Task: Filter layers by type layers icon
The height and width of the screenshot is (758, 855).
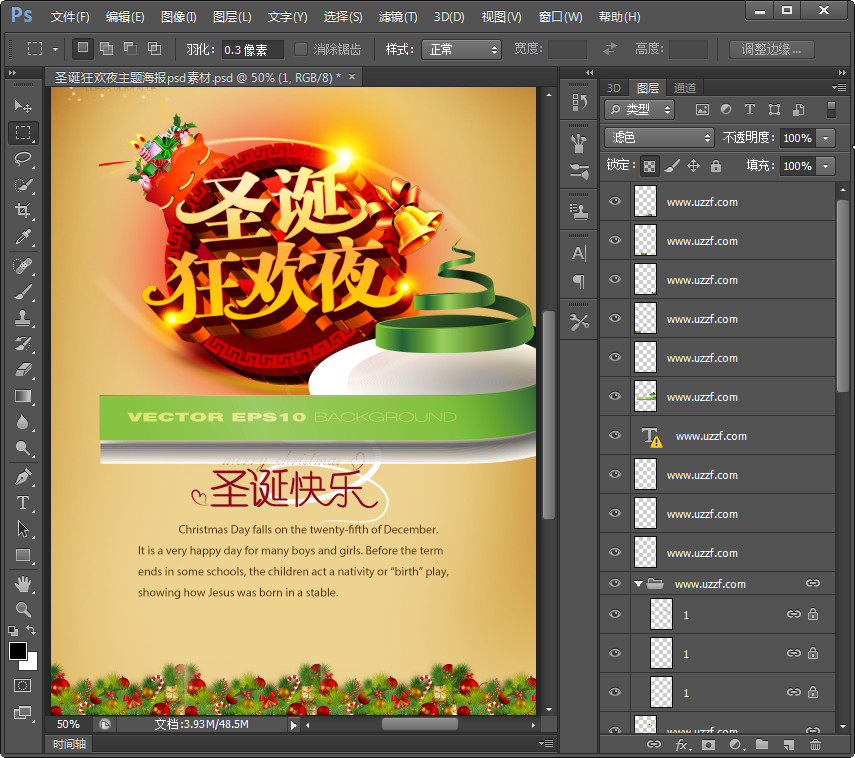Action: 750,110
